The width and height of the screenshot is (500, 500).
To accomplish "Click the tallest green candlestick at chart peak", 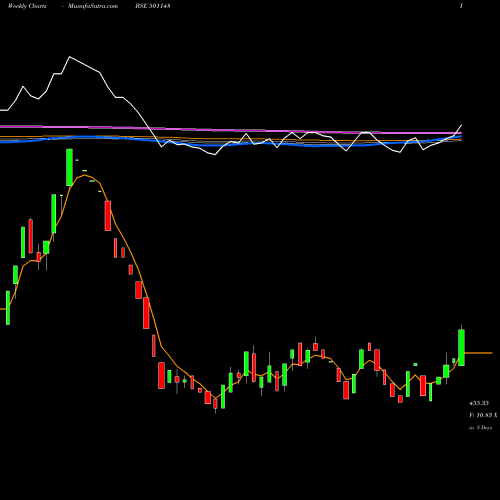I will 69,167.
